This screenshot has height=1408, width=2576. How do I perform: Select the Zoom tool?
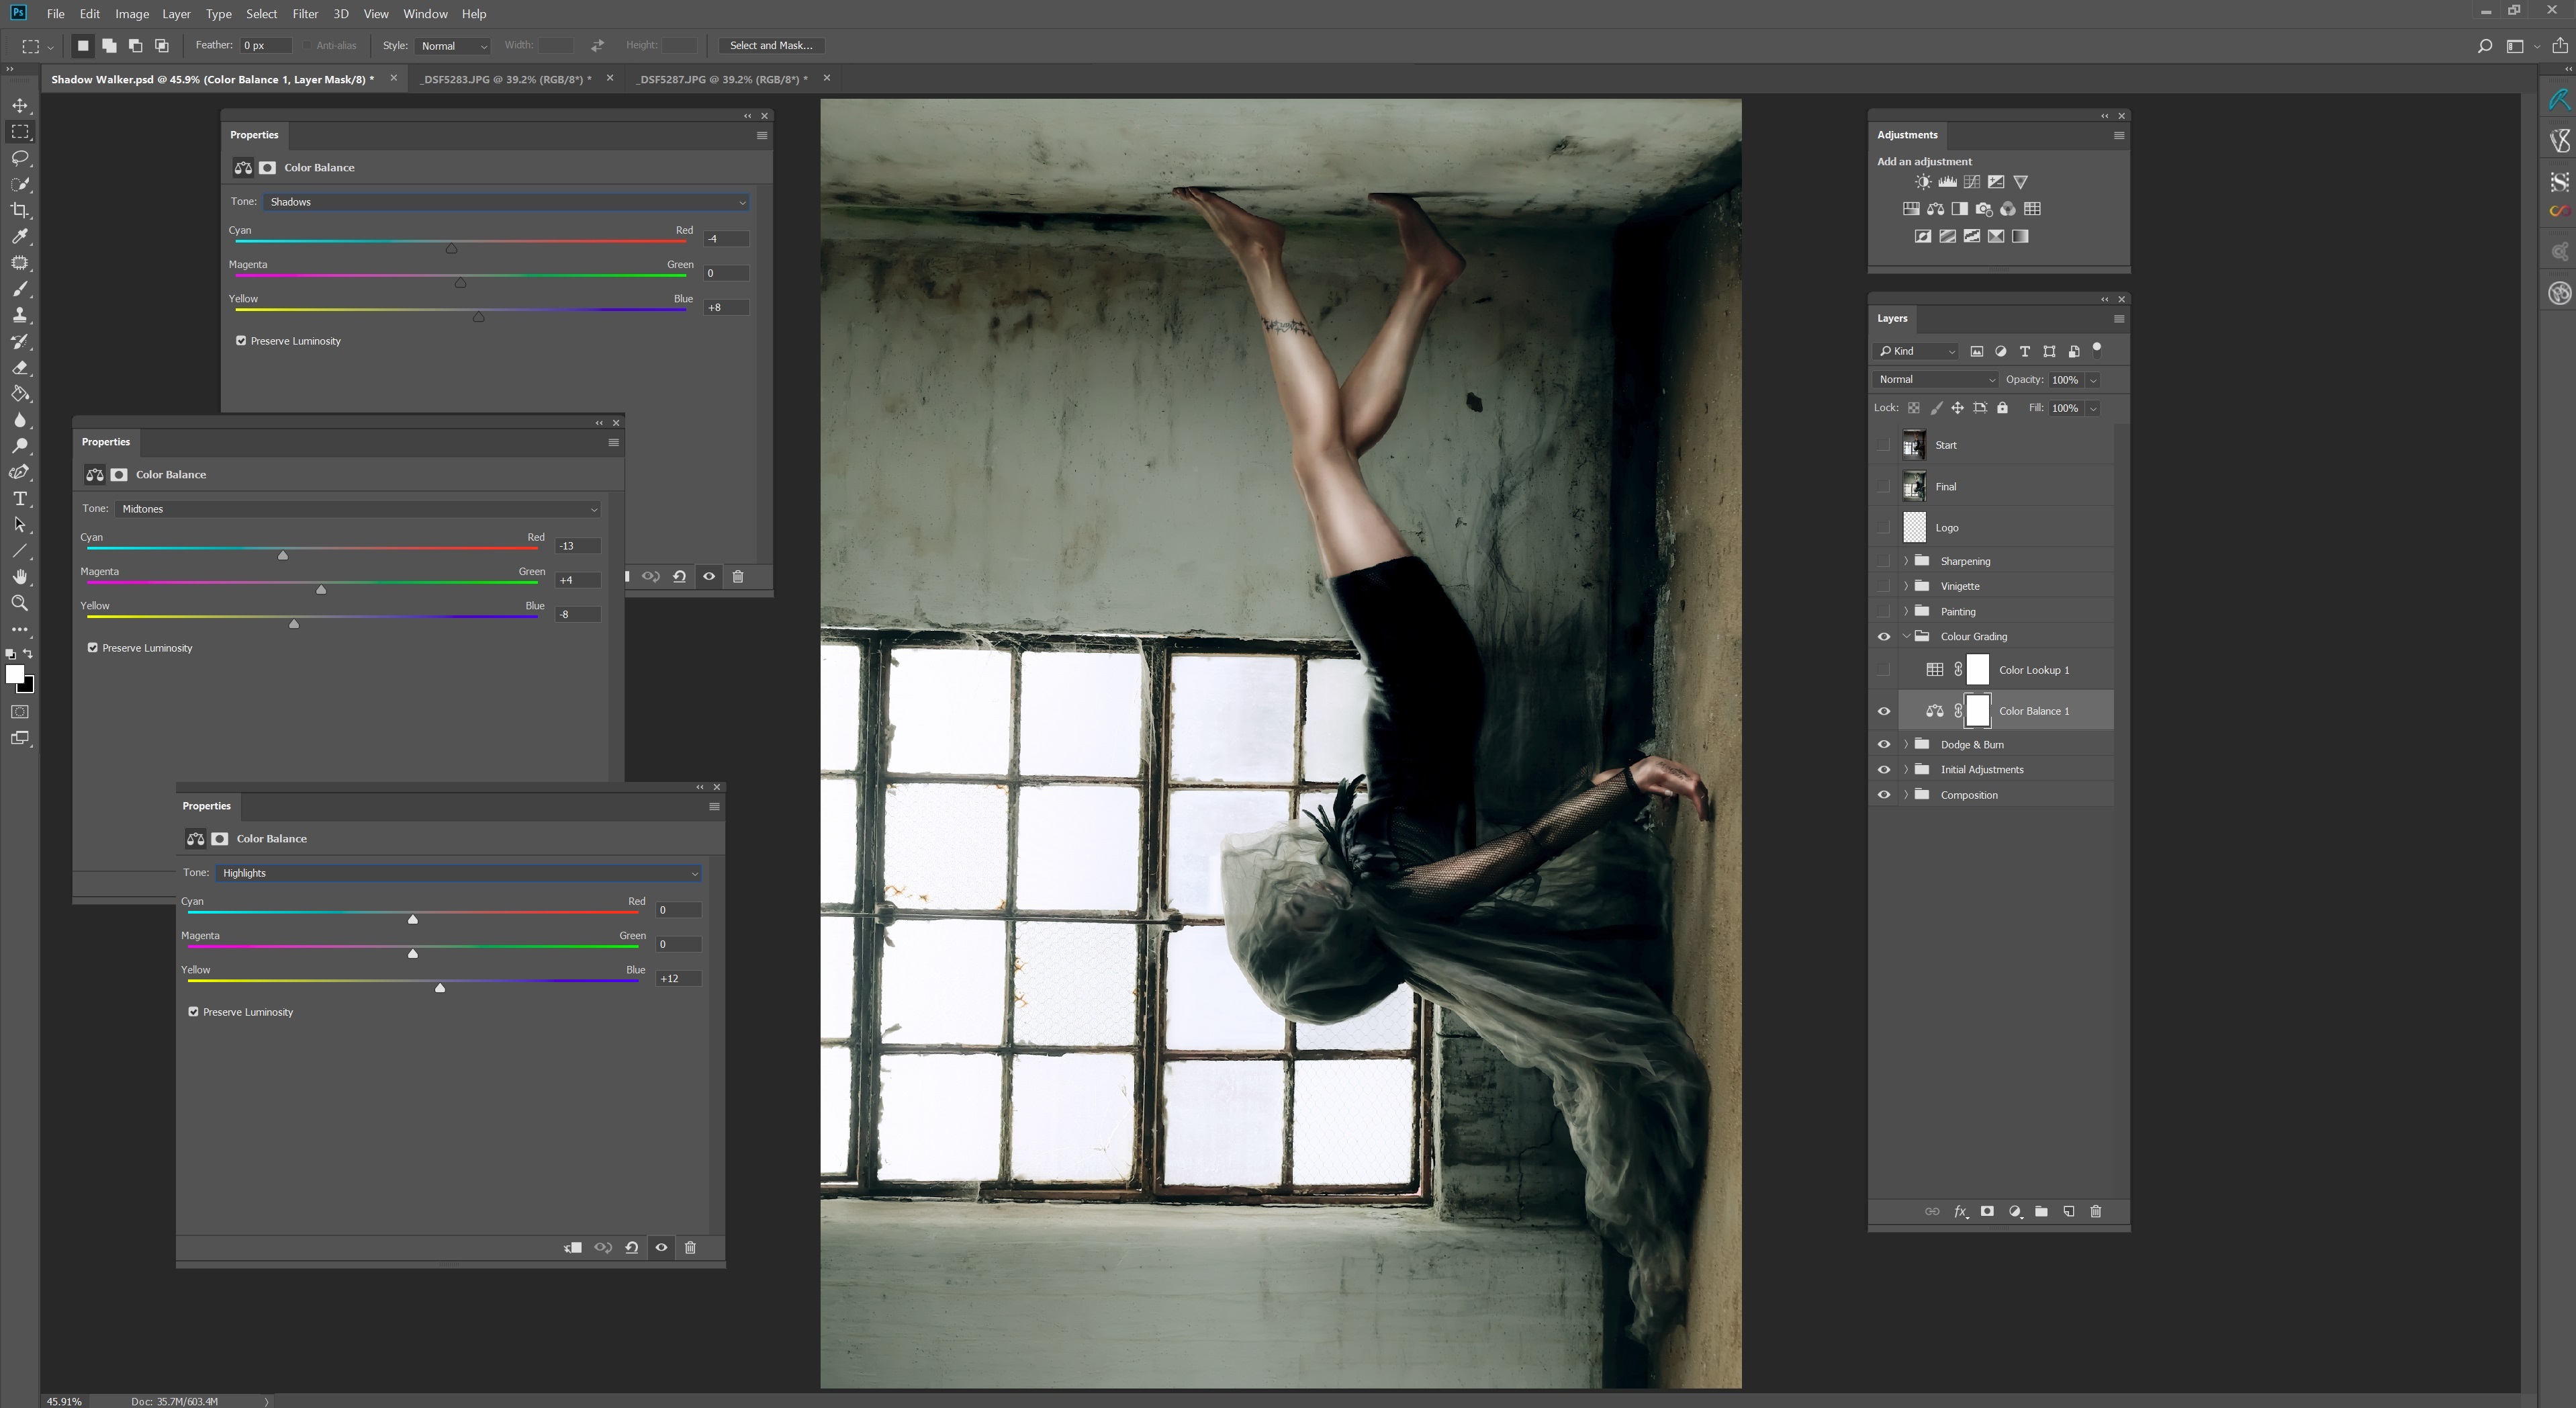19,603
